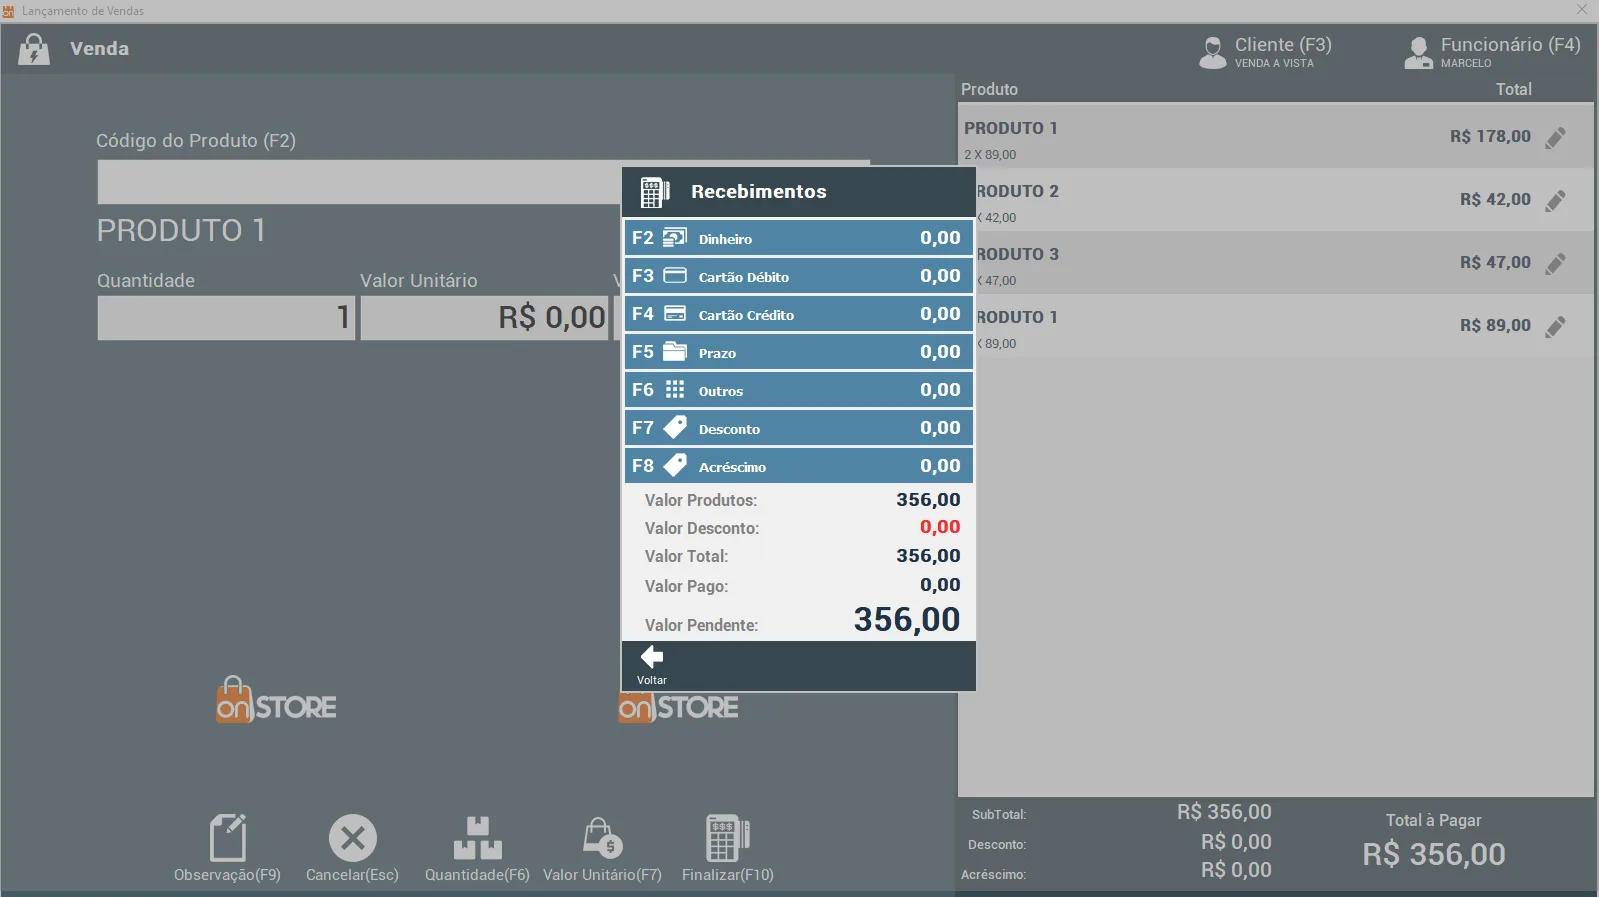Click the Finalizar (F10) calculator icon
The image size is (1599, 897).
pyautogui.click(x=728, y=838)
